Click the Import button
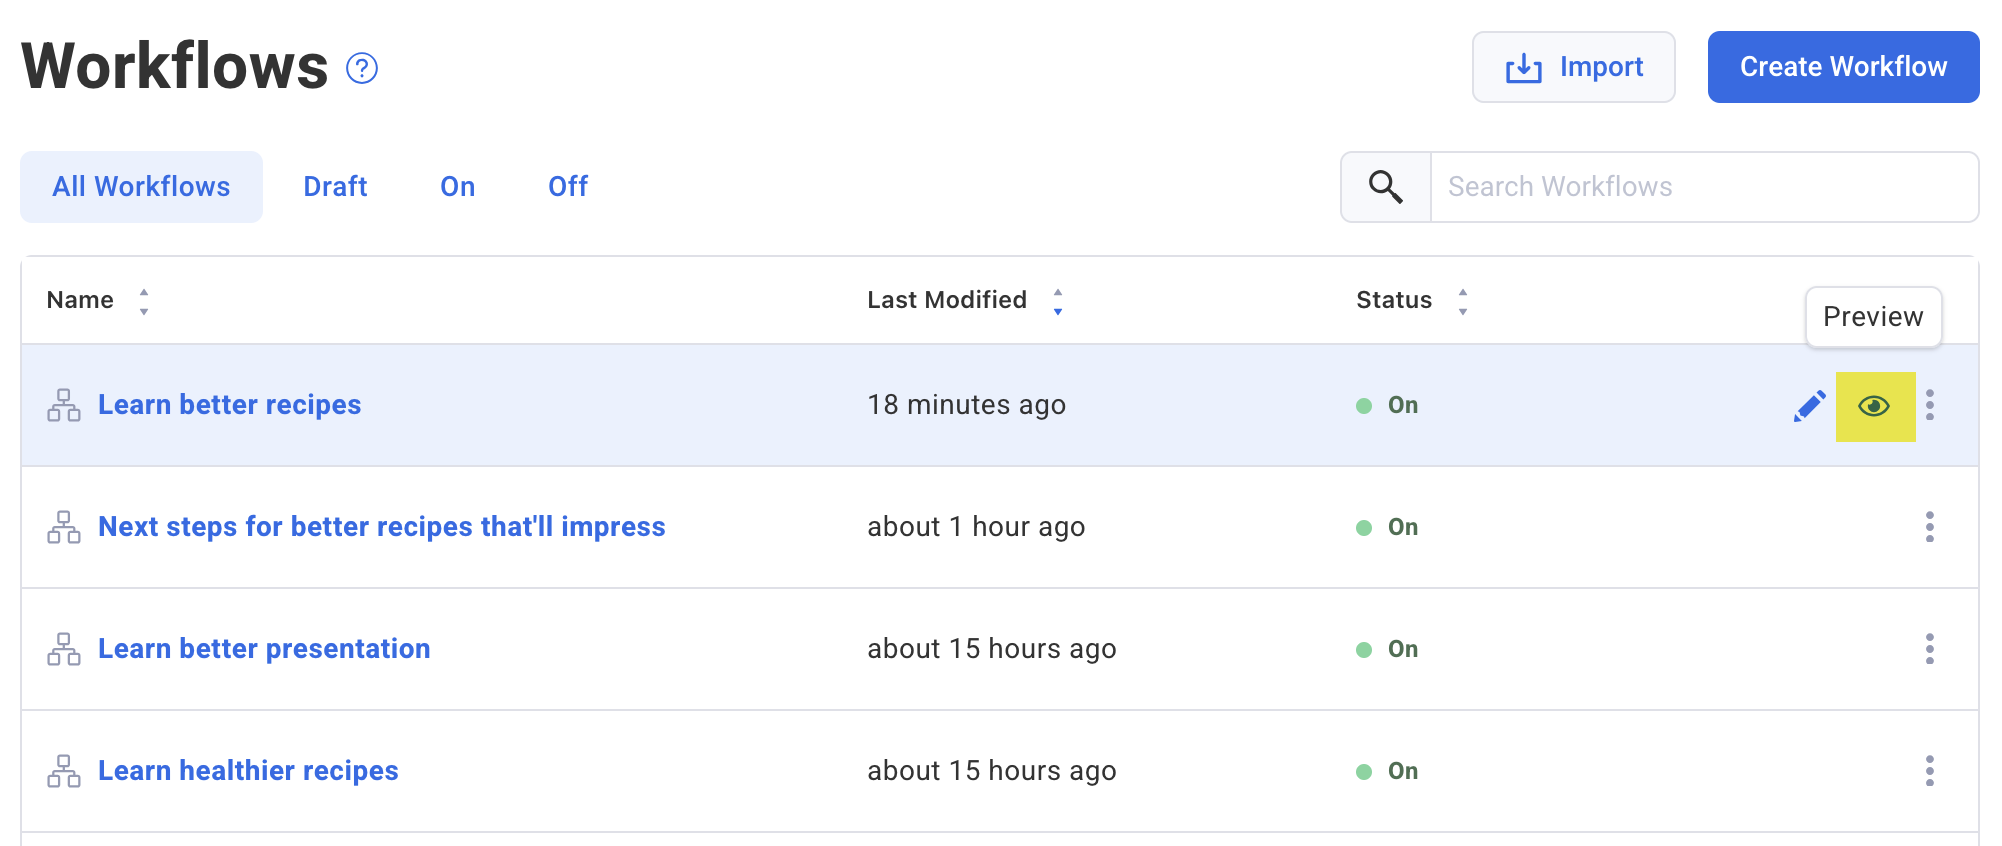This screenshot has height=846, width=2002. (x=1573, y=67)
